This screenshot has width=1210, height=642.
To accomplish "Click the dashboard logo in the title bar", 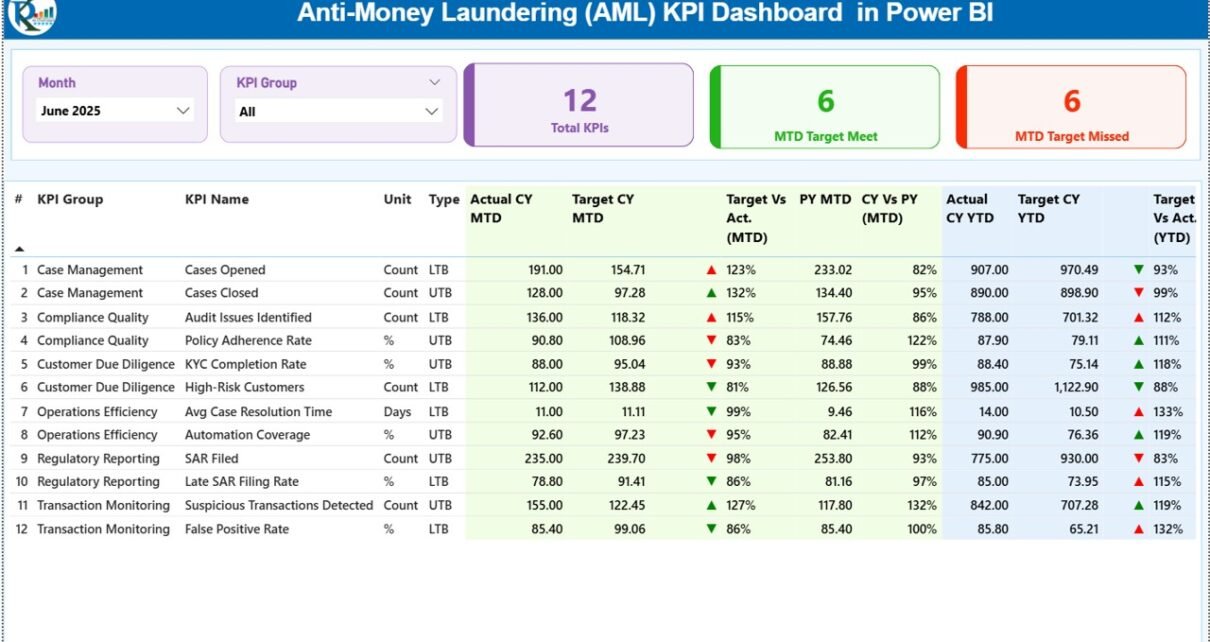I will click(31, 14).
